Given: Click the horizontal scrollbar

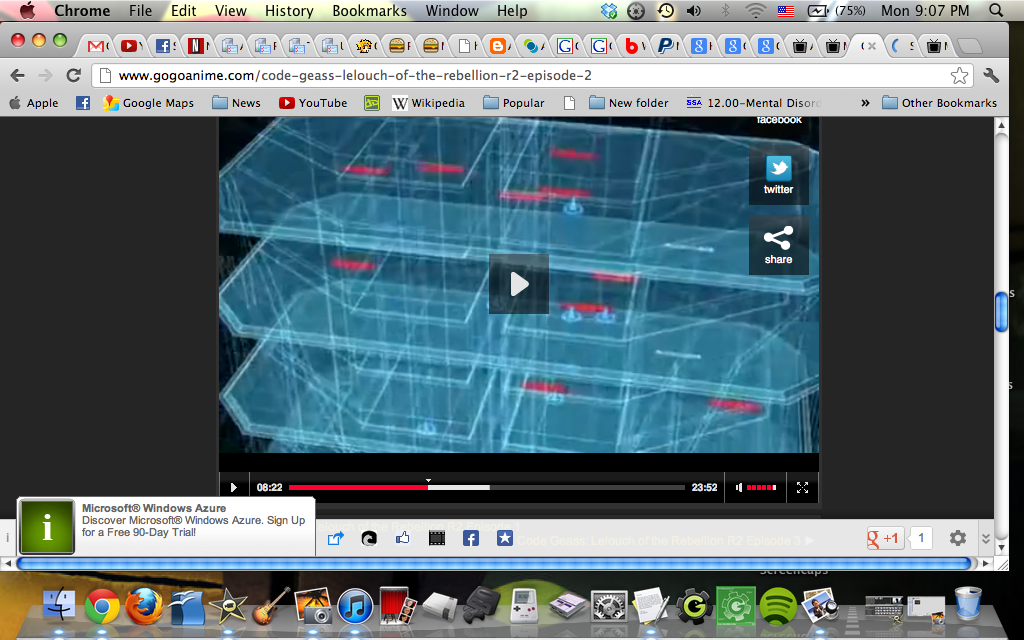Looking at the screenshot, I should click(494, 563).
